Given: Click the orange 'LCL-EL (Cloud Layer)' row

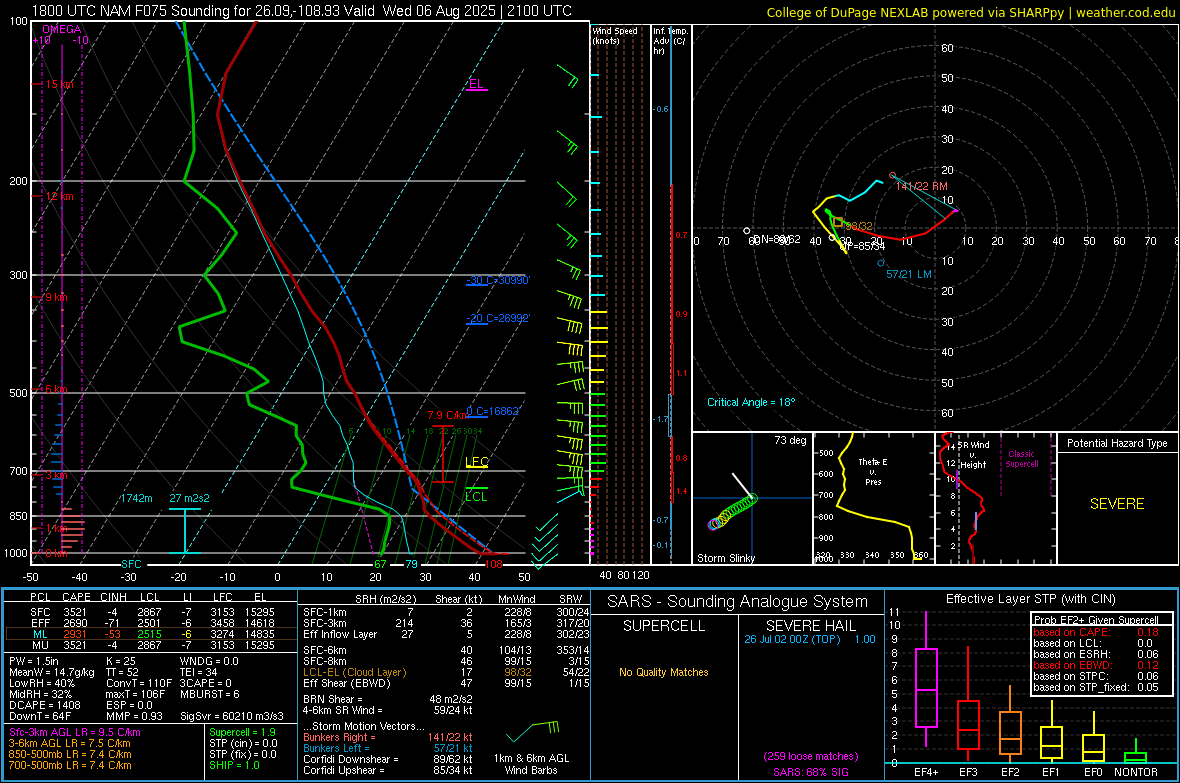Looking at the screenshot, I should (446, 672).
